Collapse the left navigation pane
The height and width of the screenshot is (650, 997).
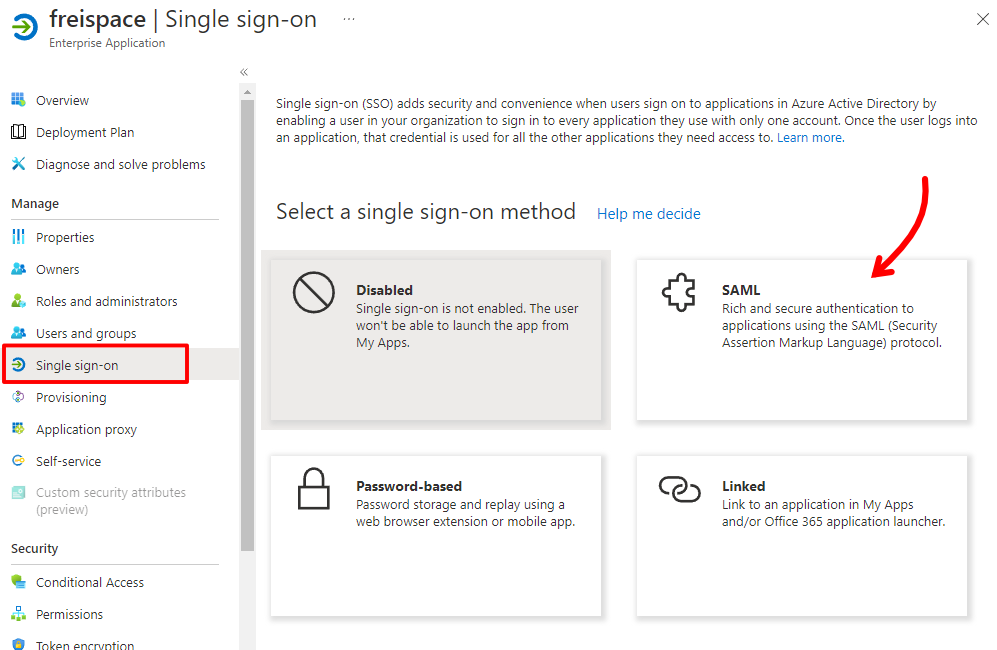click(243, 72)
